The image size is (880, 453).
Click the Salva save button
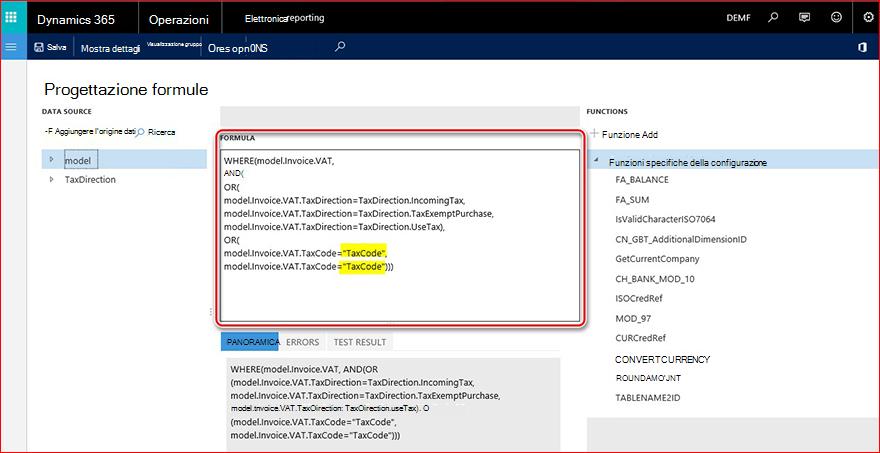click(51, 48)
